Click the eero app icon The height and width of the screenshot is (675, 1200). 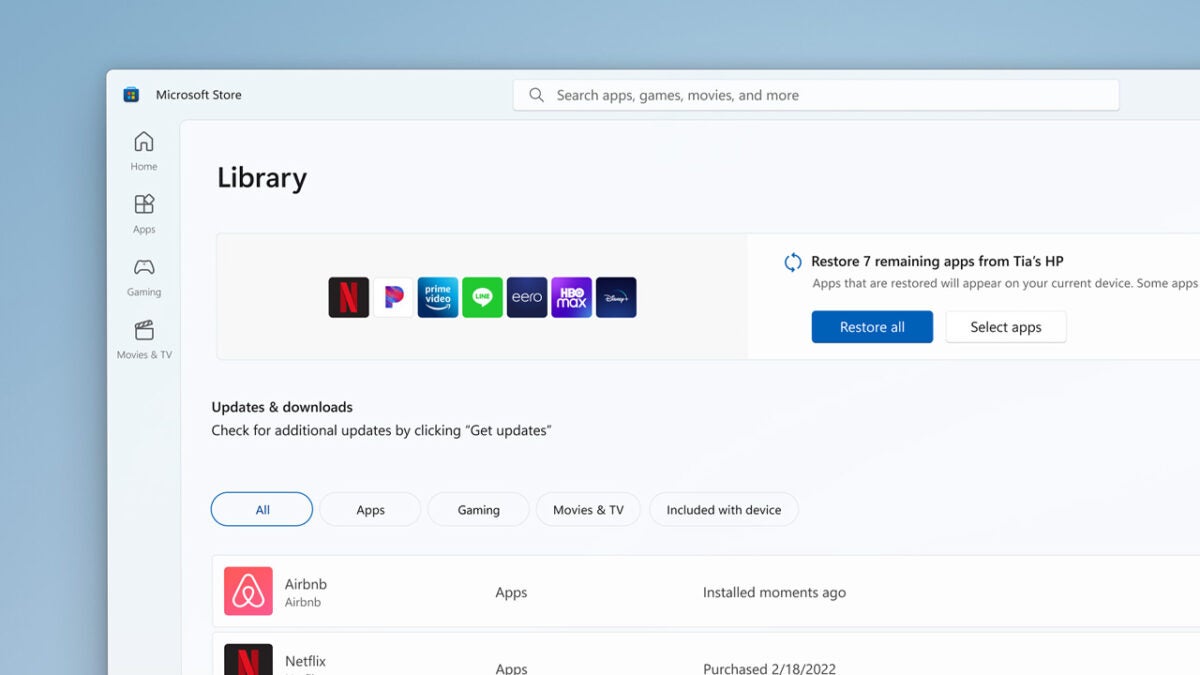tap(527, 297)
